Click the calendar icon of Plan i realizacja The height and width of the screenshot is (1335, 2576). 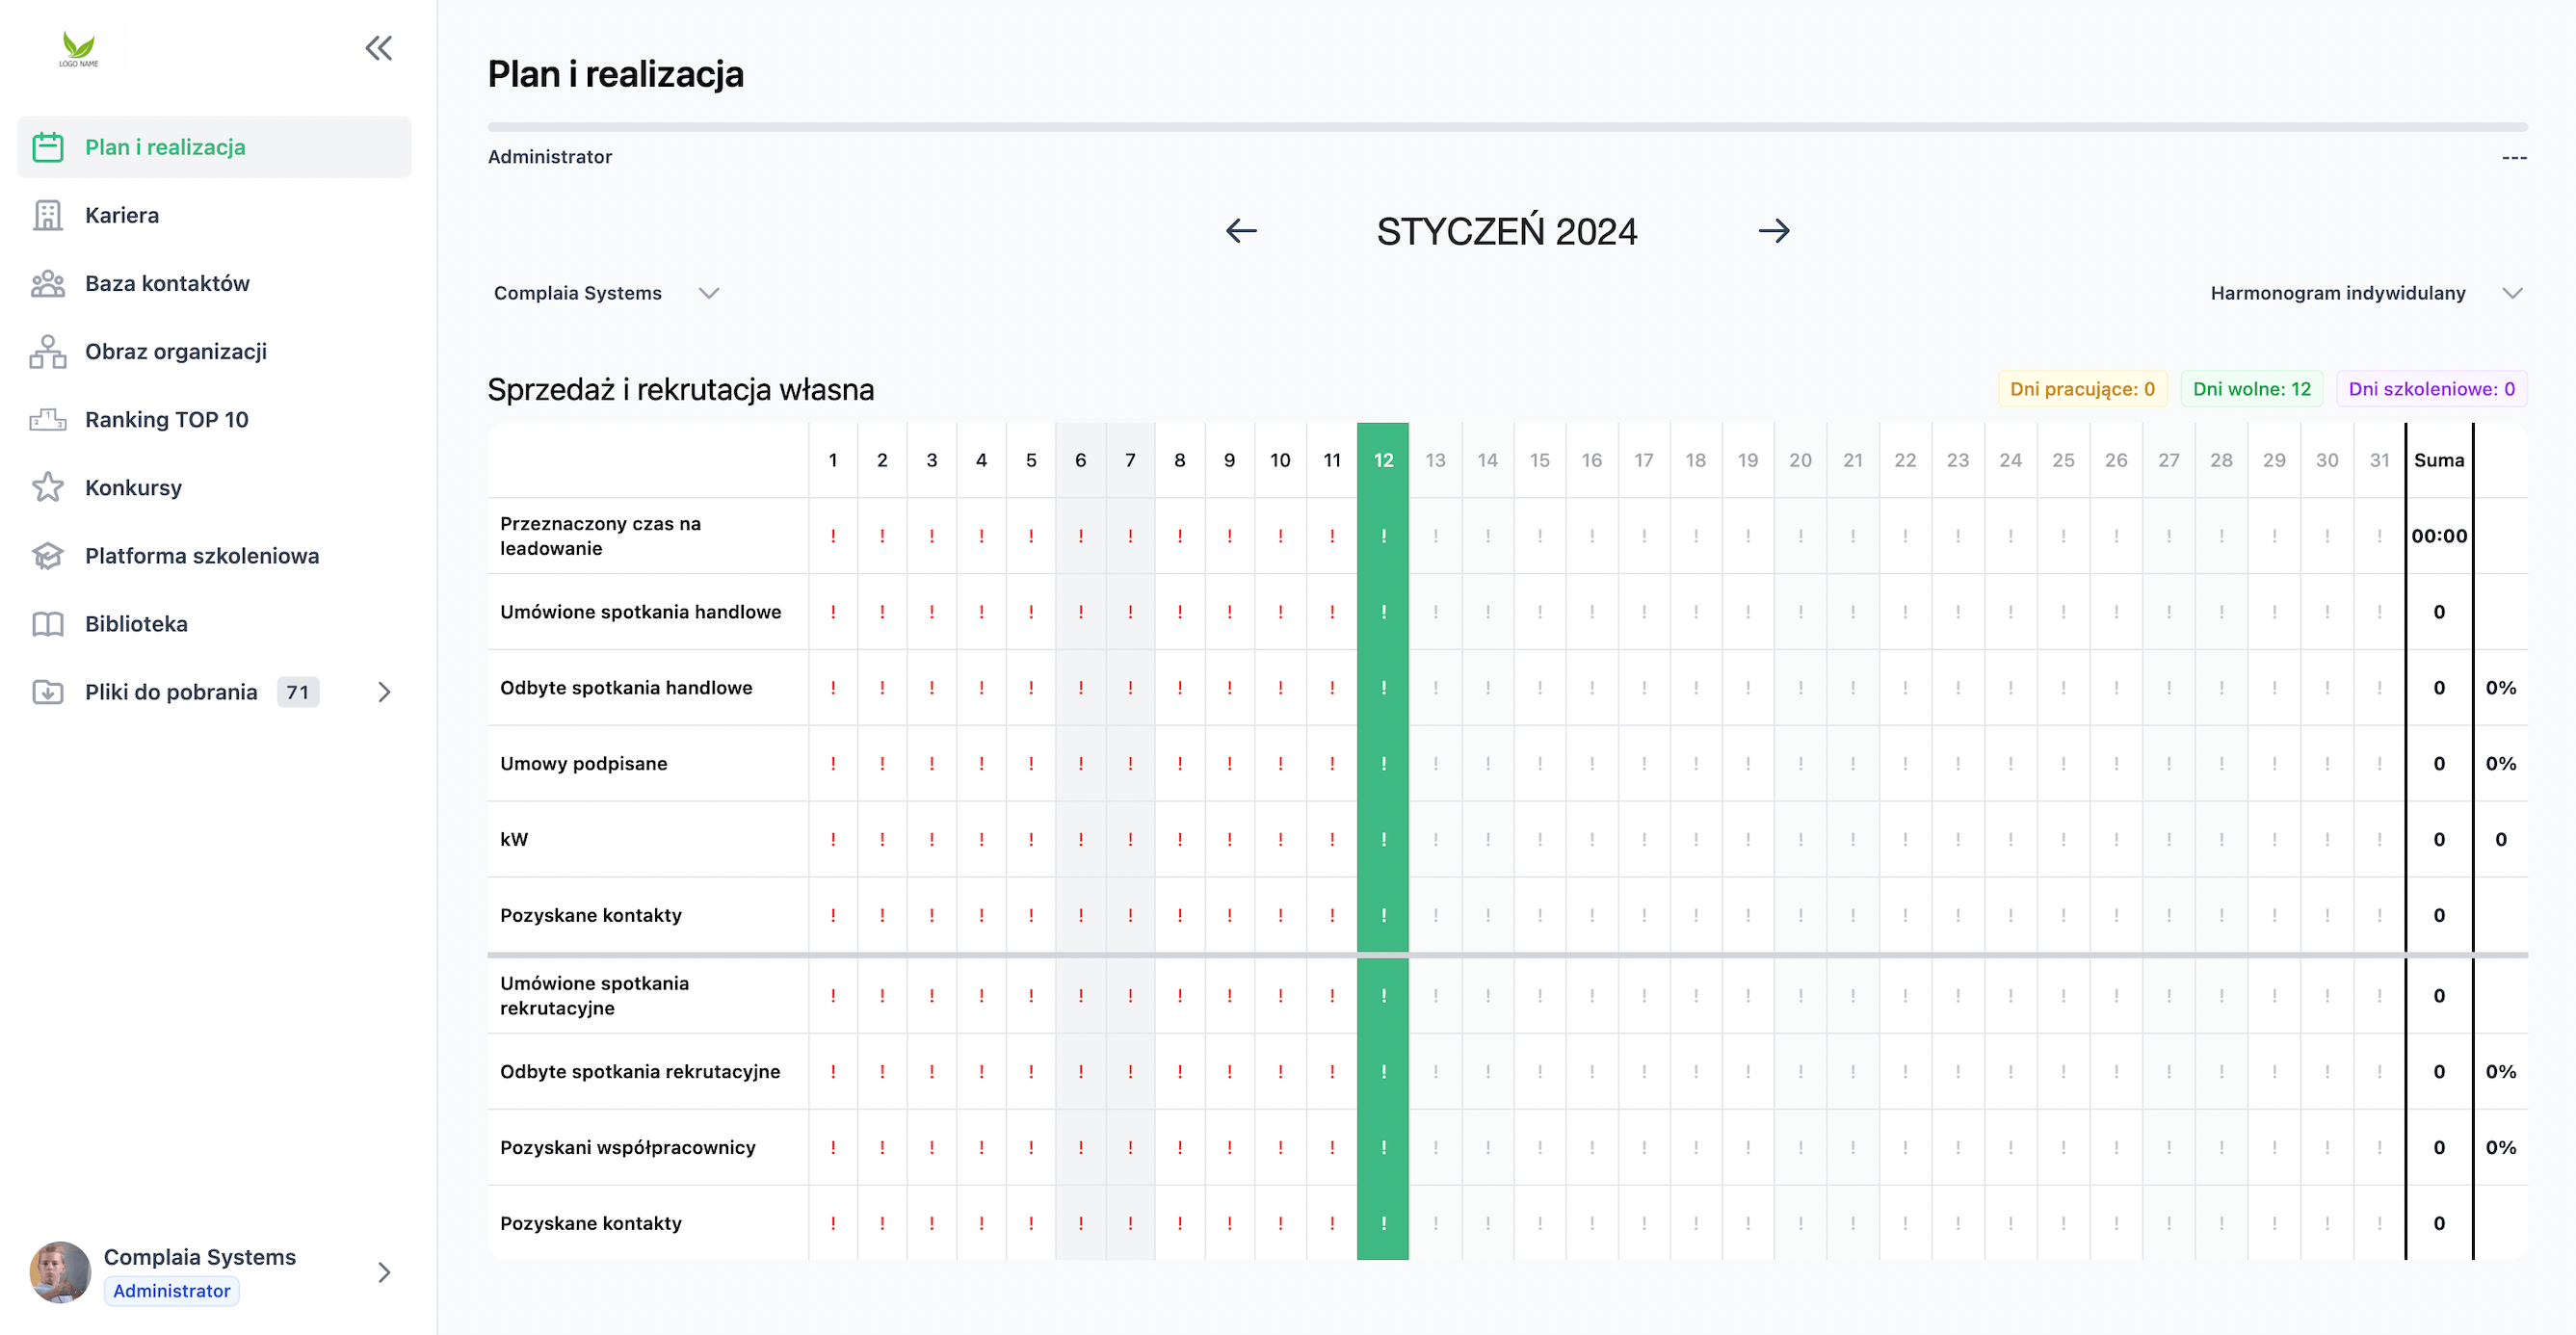coord(48,147)
